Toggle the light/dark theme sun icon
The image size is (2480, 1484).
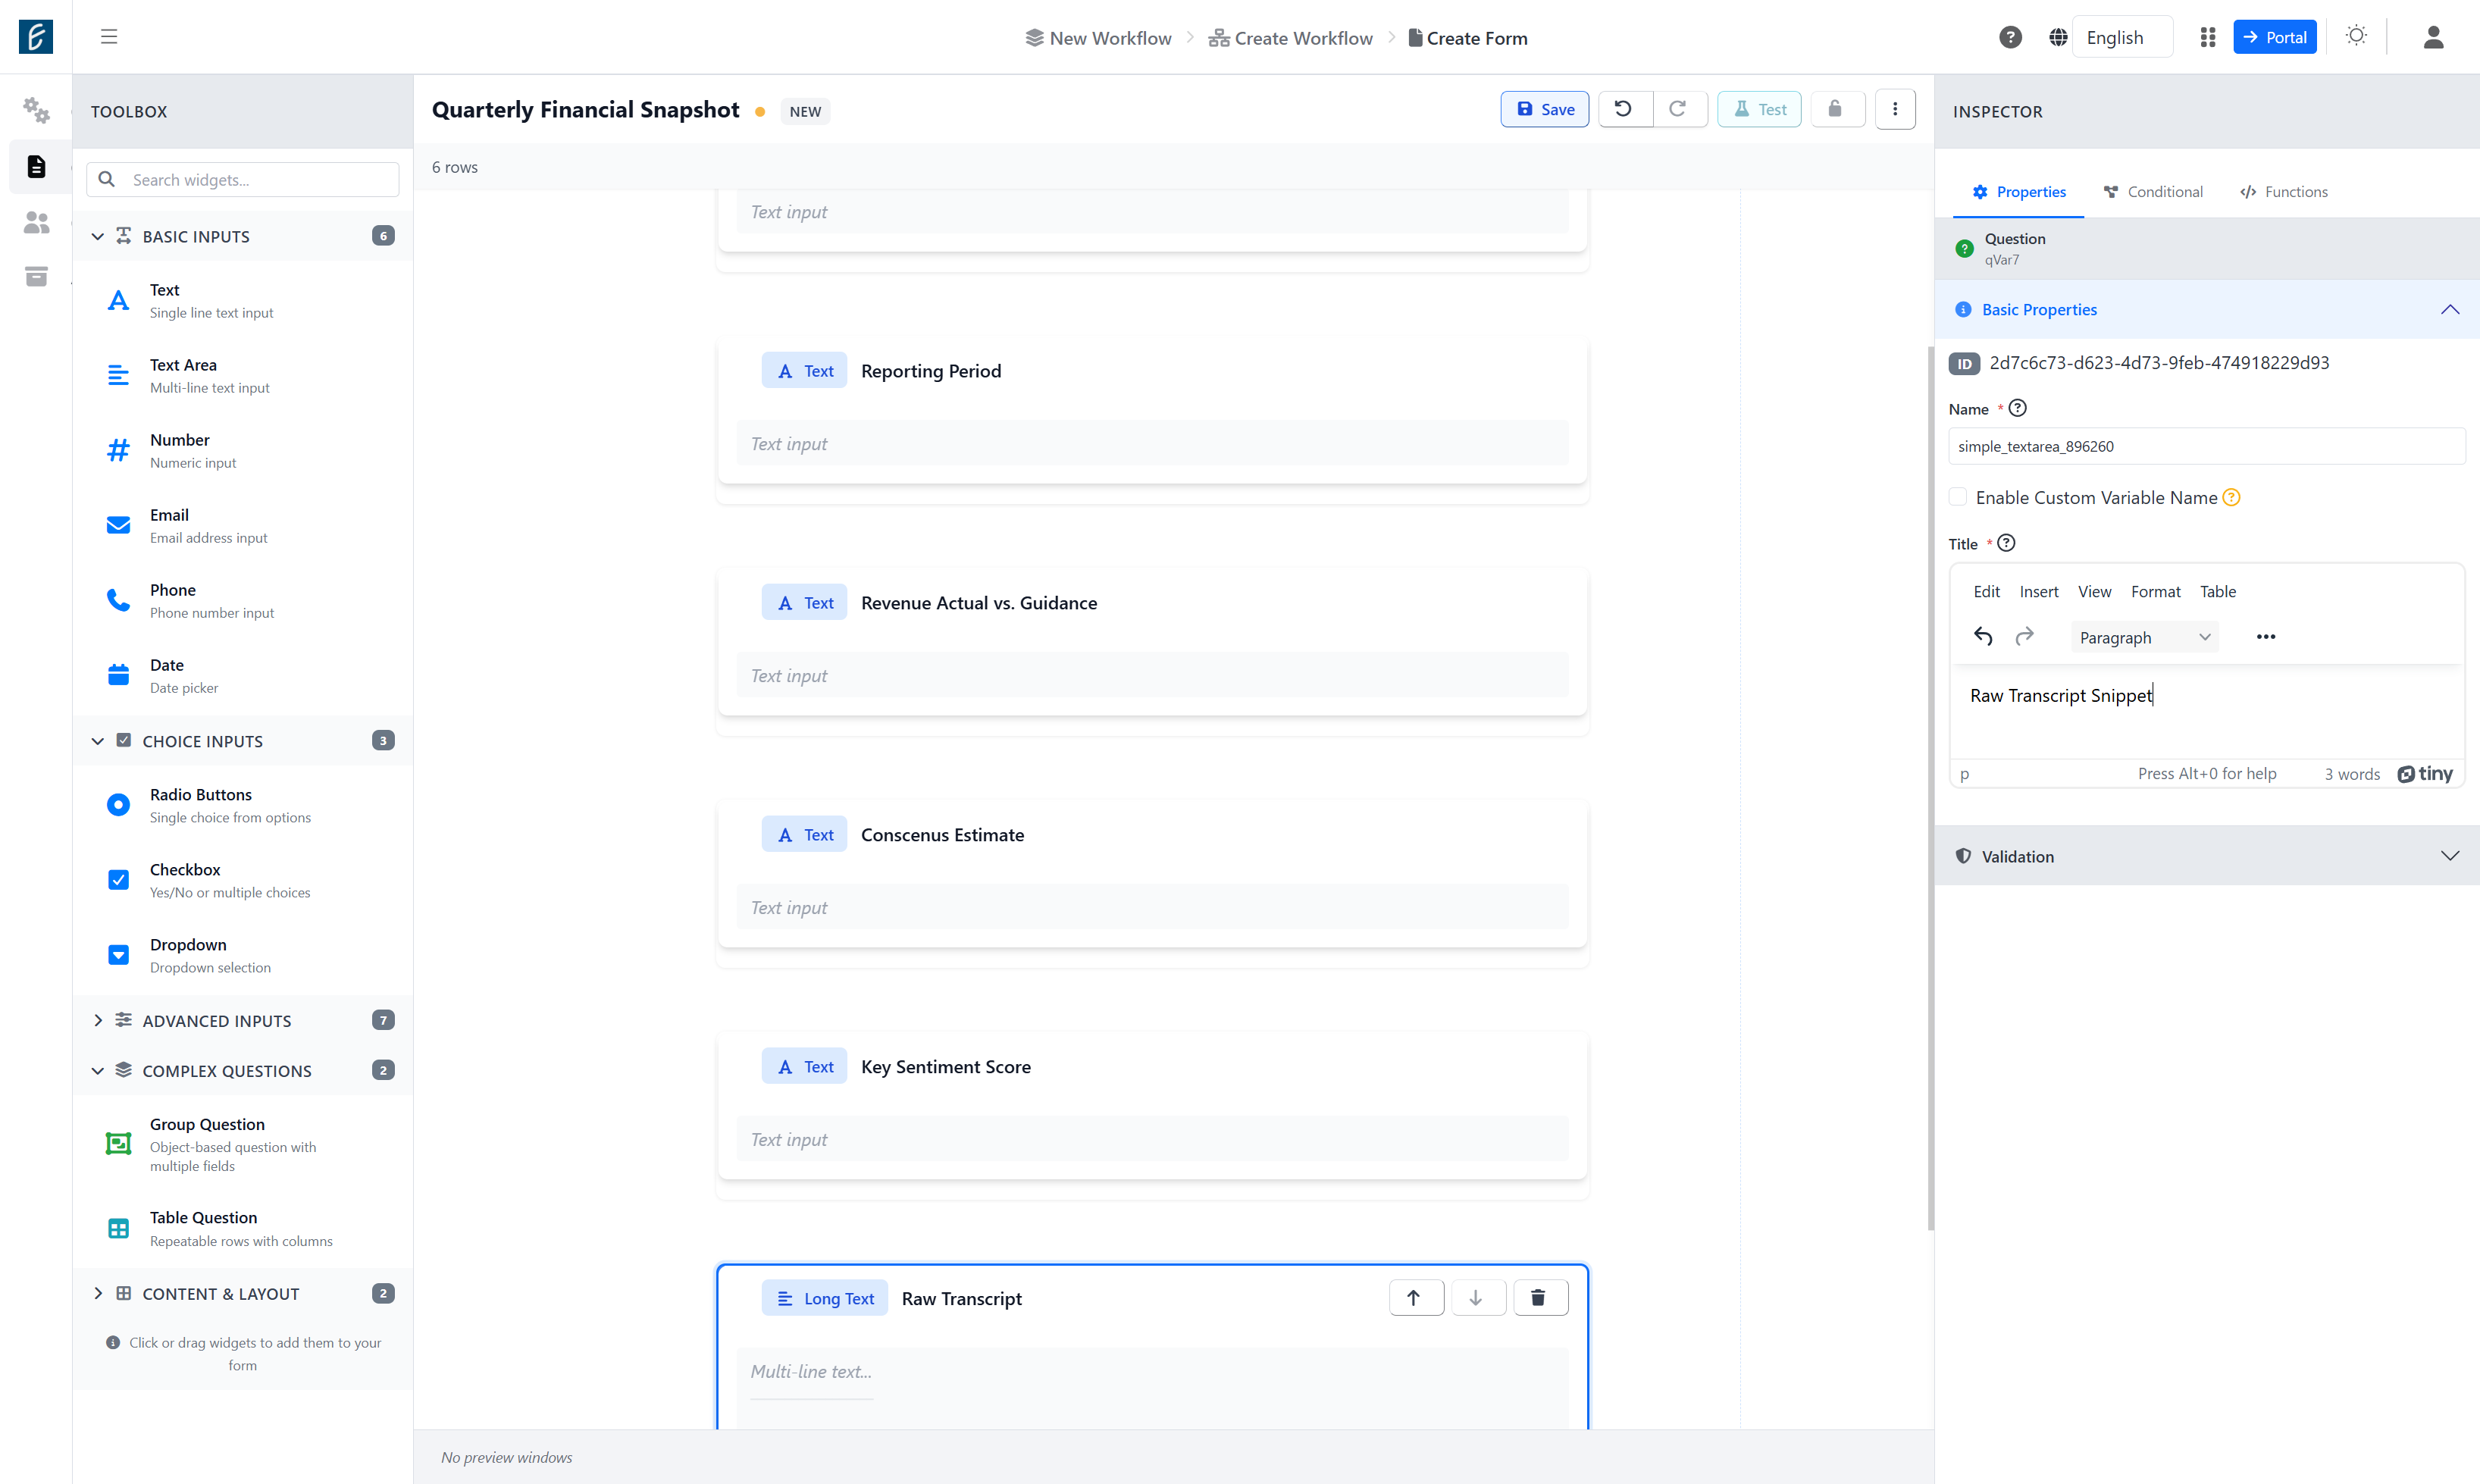click(x=2357, y=36)
